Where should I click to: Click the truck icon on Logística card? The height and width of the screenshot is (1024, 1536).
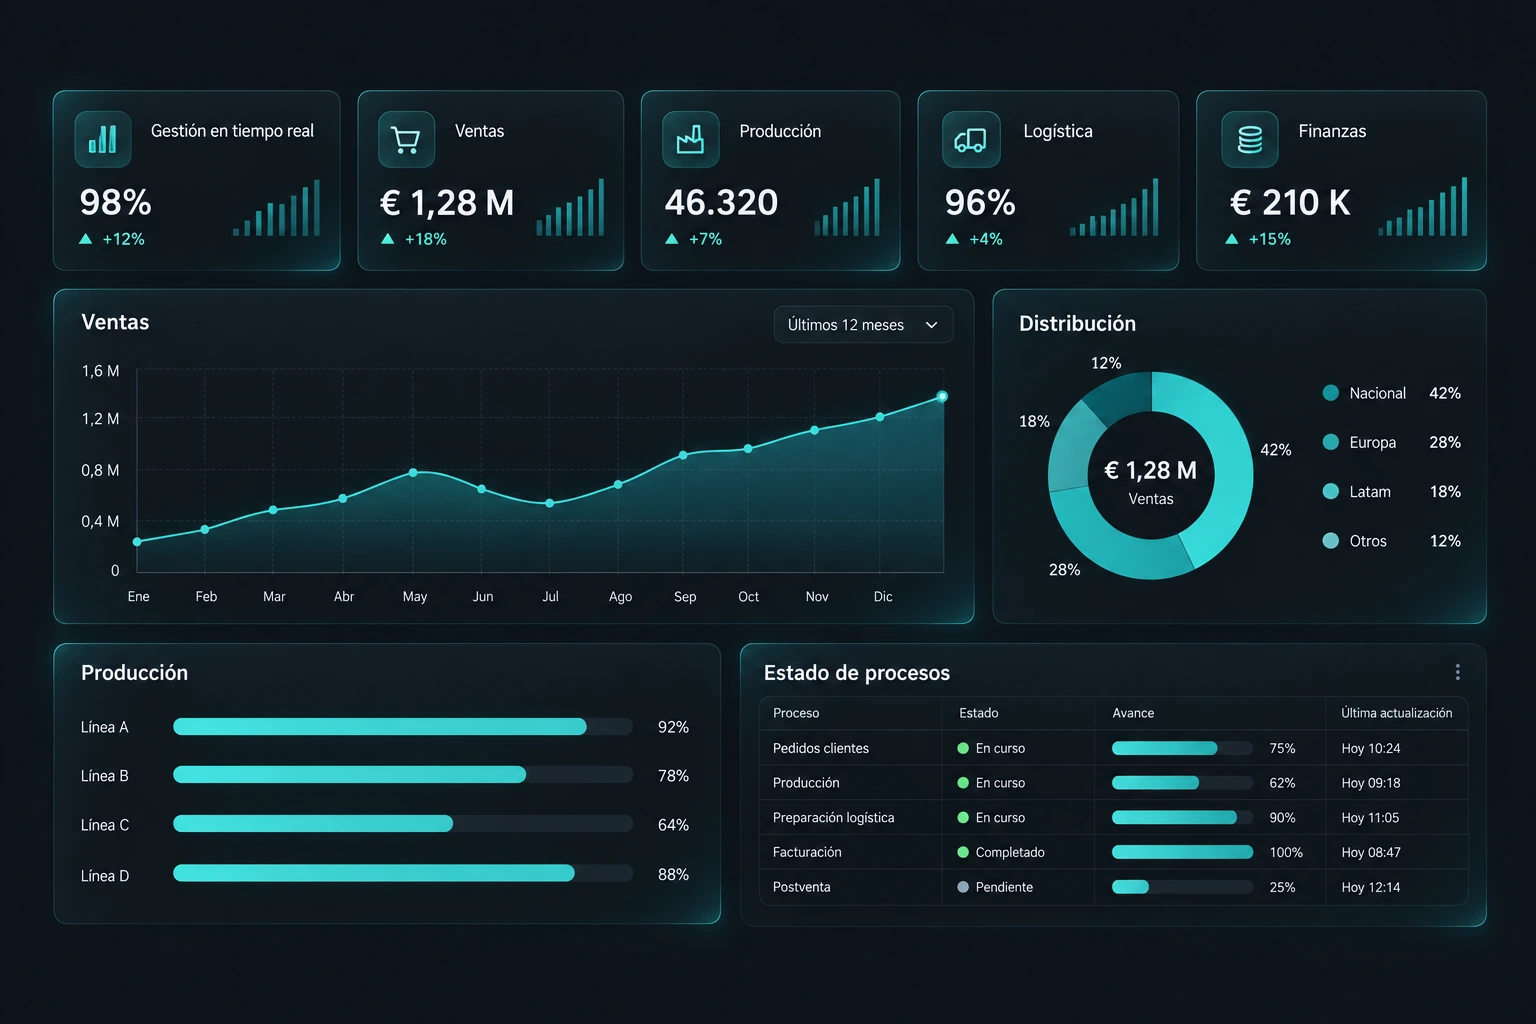point(971,139)
